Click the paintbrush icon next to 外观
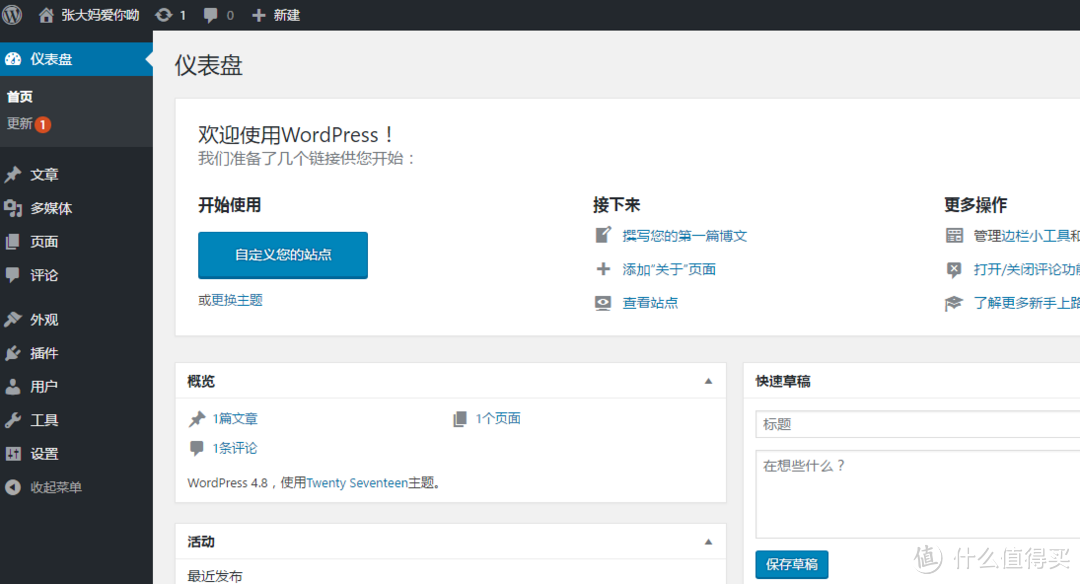The height and width of the screenshot is (584, 1080). pyautogui.click(x=13, y=320)
